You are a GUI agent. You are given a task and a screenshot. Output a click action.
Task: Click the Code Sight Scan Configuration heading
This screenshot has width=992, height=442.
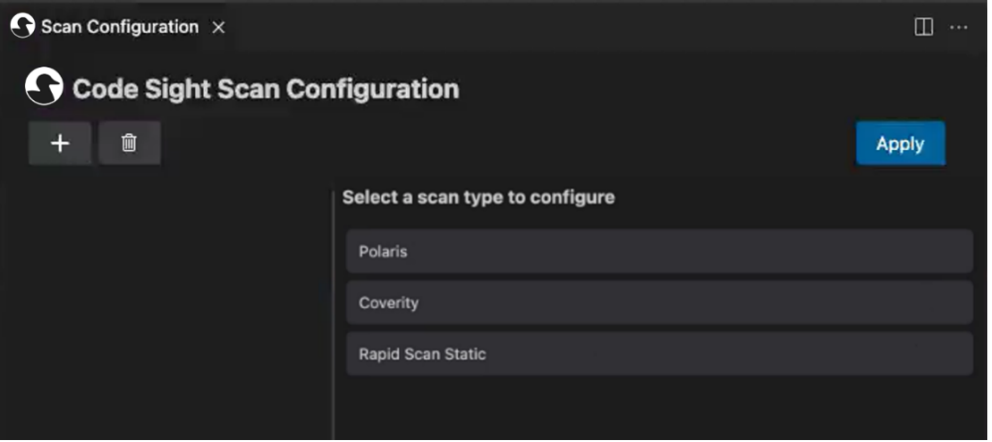[265, 88]
